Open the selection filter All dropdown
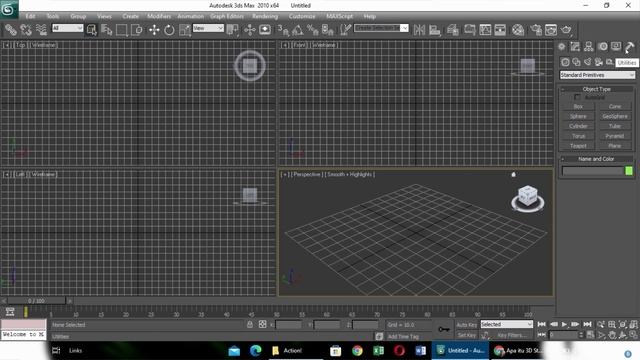 (x=67, y=28)
